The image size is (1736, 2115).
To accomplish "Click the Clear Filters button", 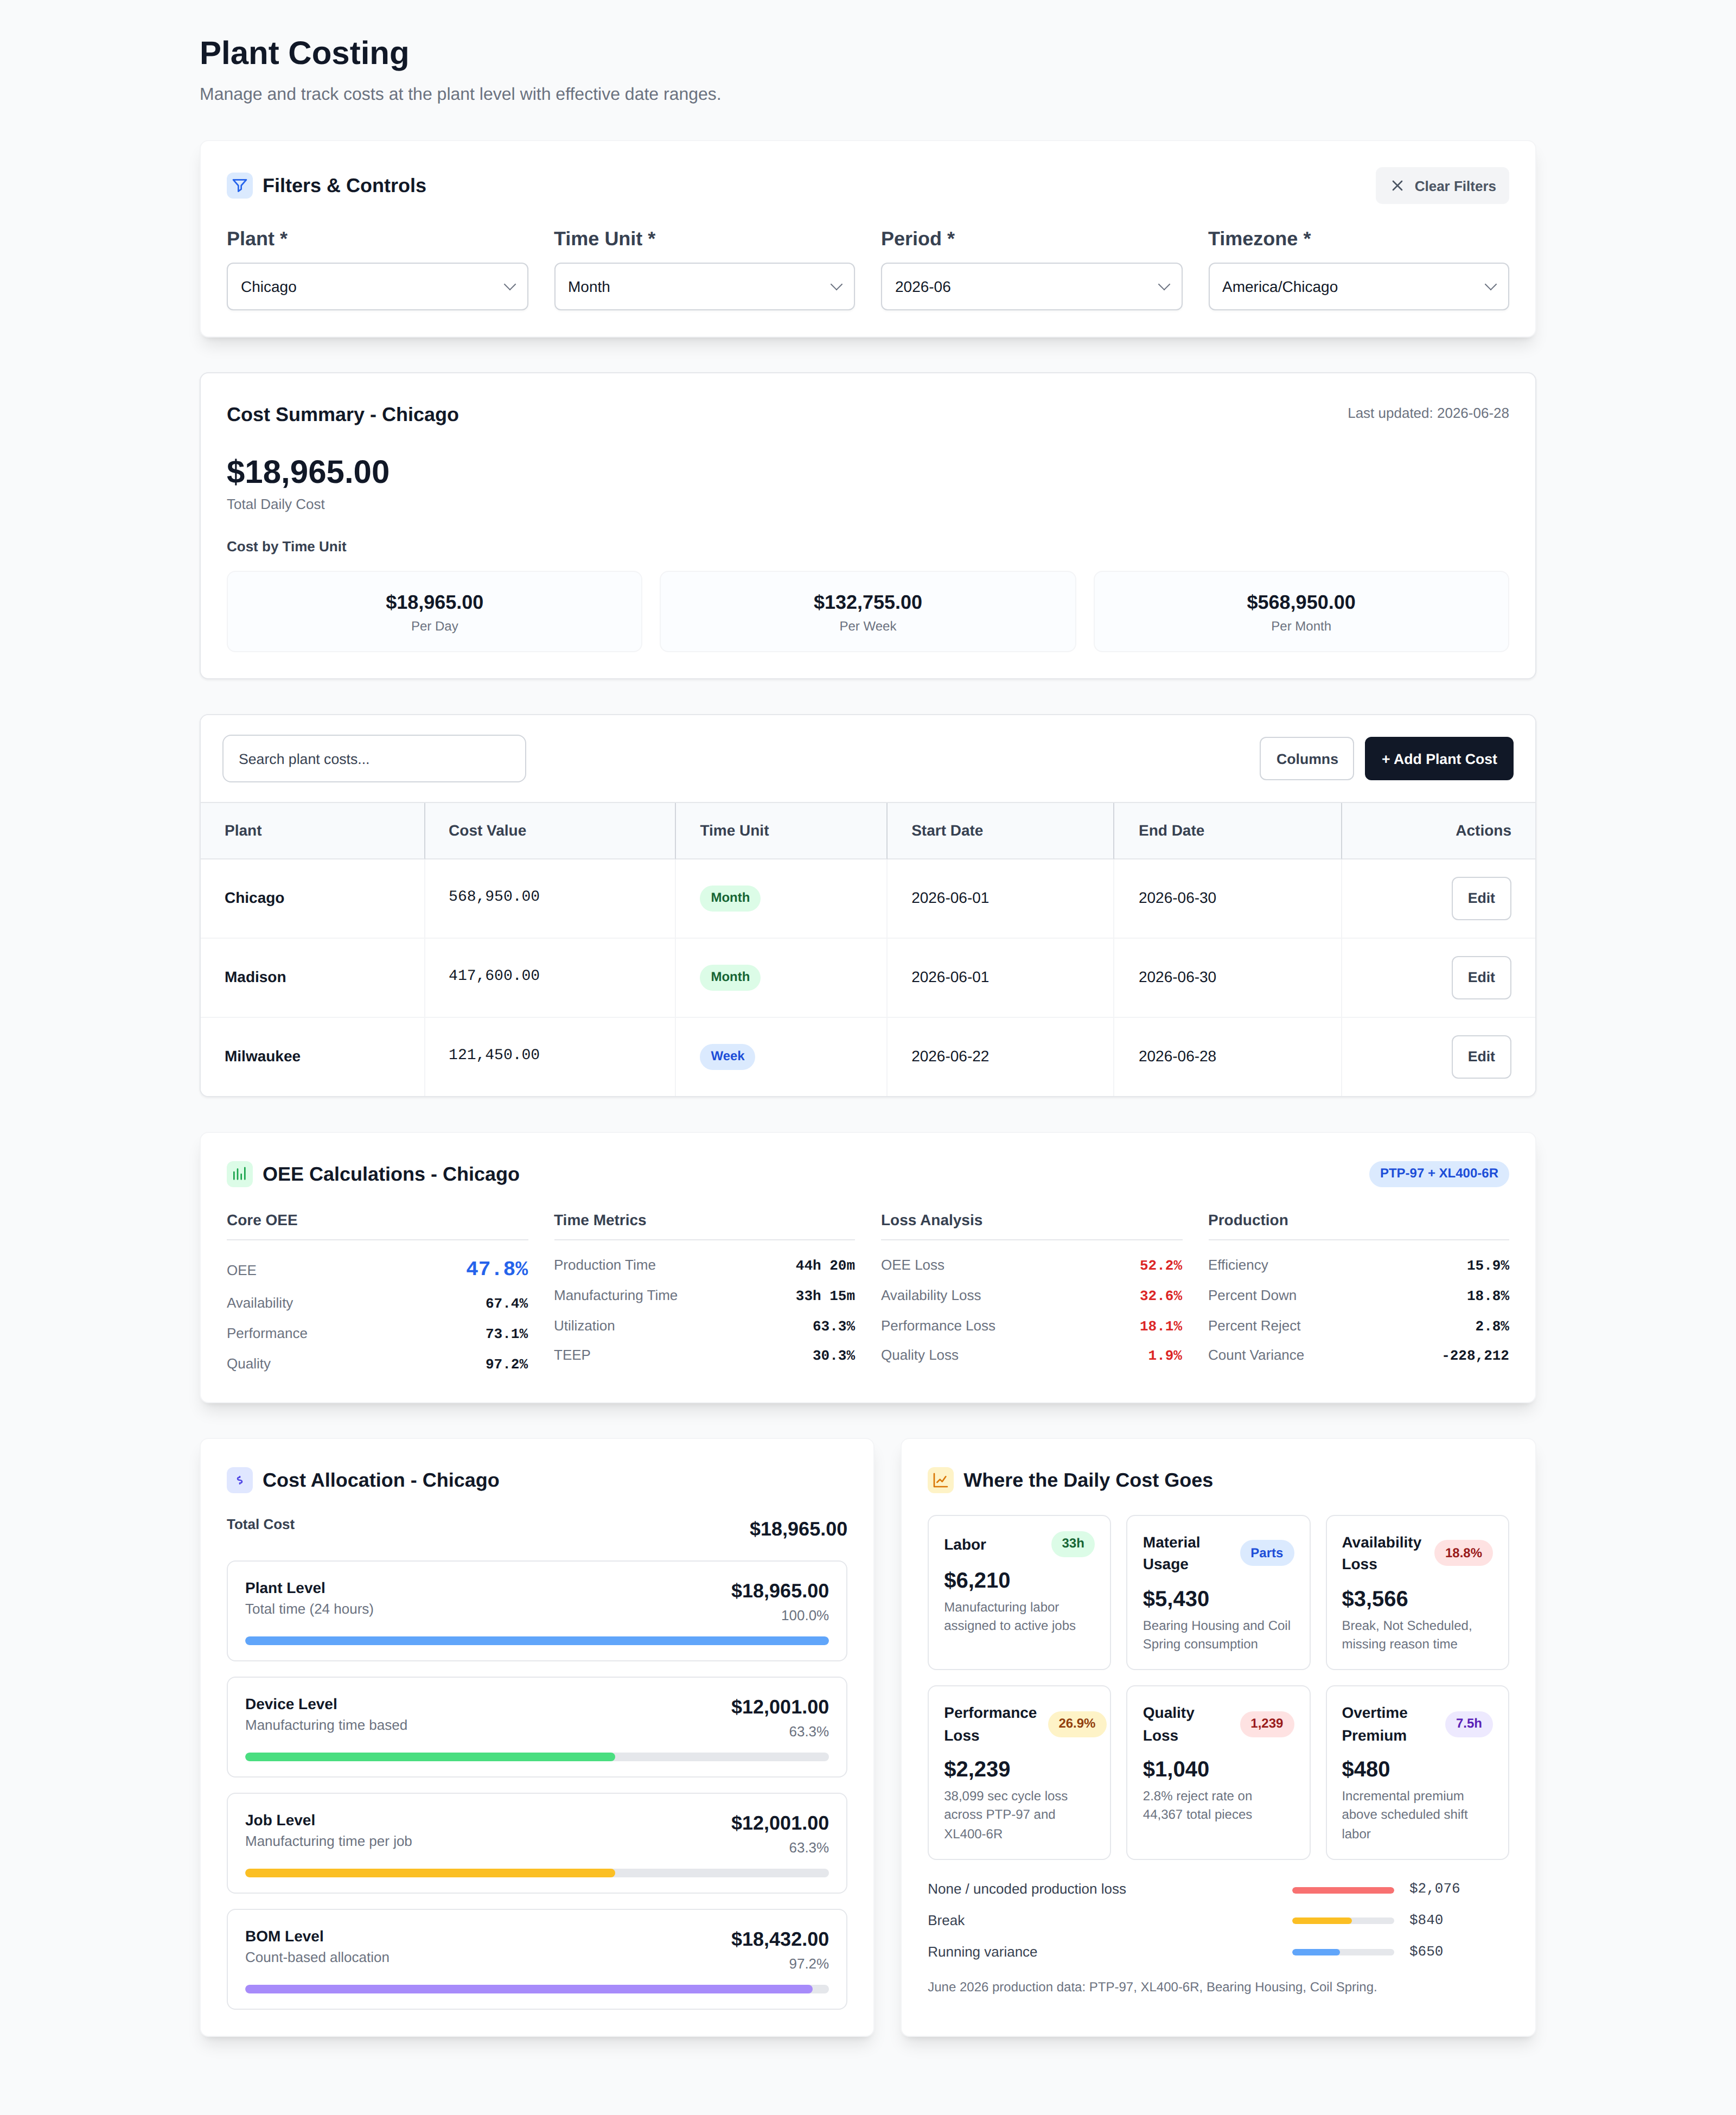I will click(x=1442, y=186).
